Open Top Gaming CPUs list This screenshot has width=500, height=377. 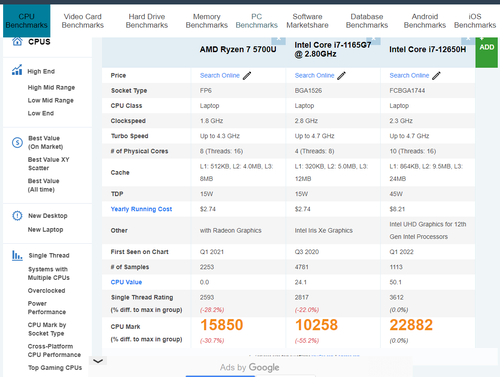55,368
